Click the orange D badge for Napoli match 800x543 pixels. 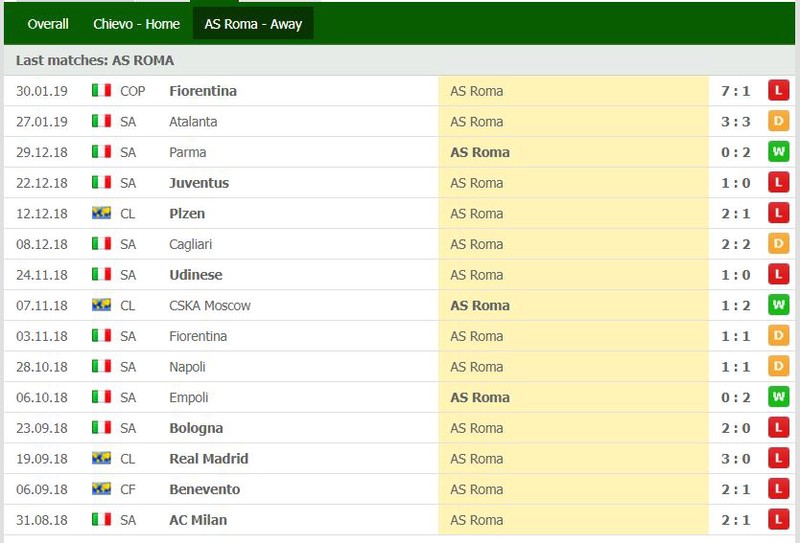pos(778,366)
